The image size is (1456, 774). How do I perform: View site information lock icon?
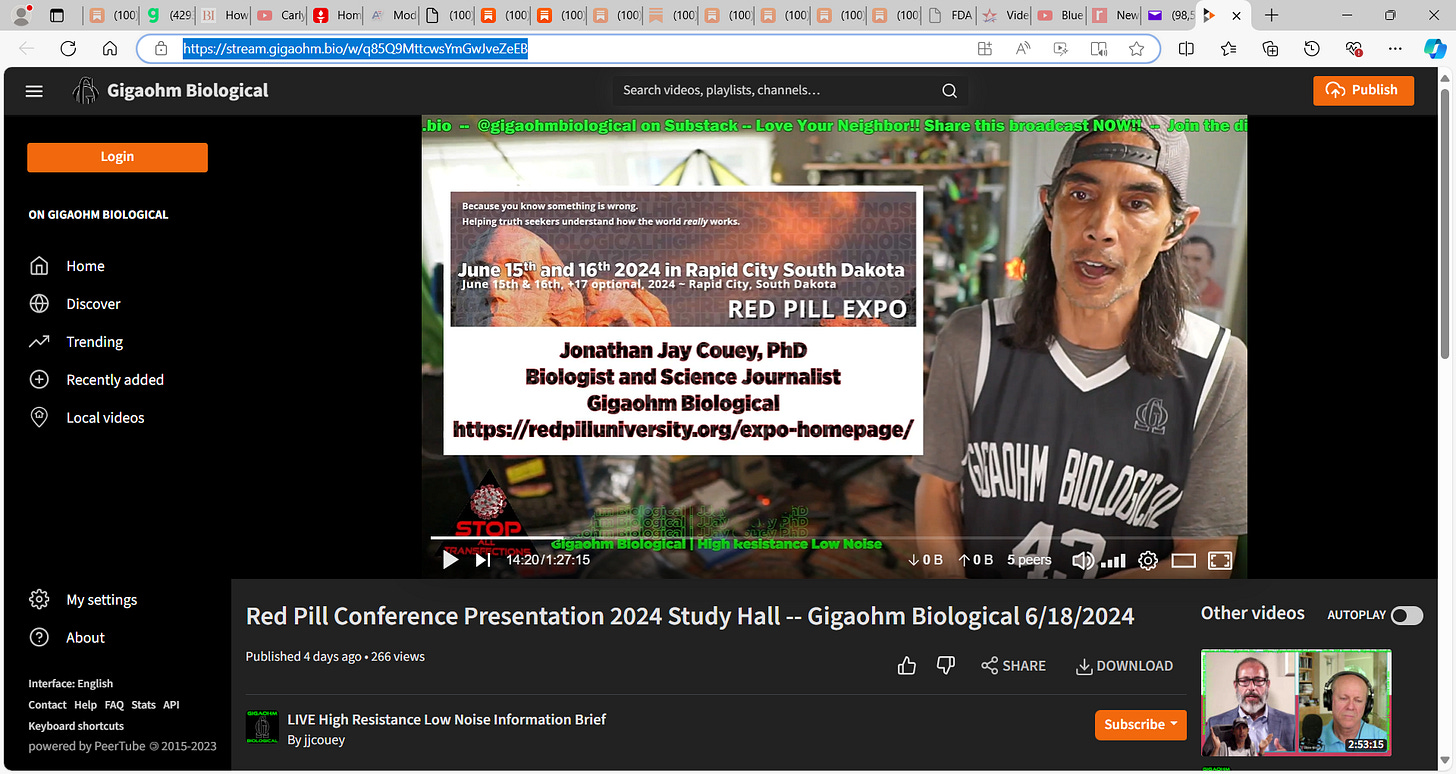pyautogui.click(x=160, y=48)
